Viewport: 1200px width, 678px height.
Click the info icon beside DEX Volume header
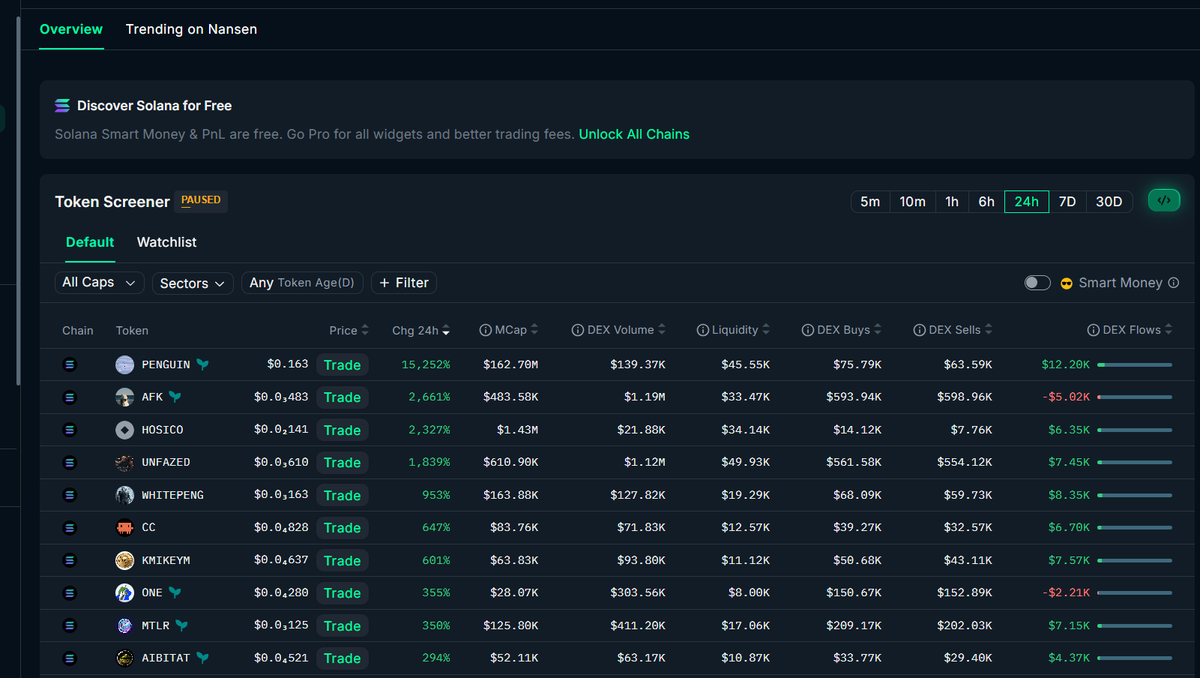(x=577, y=330)
